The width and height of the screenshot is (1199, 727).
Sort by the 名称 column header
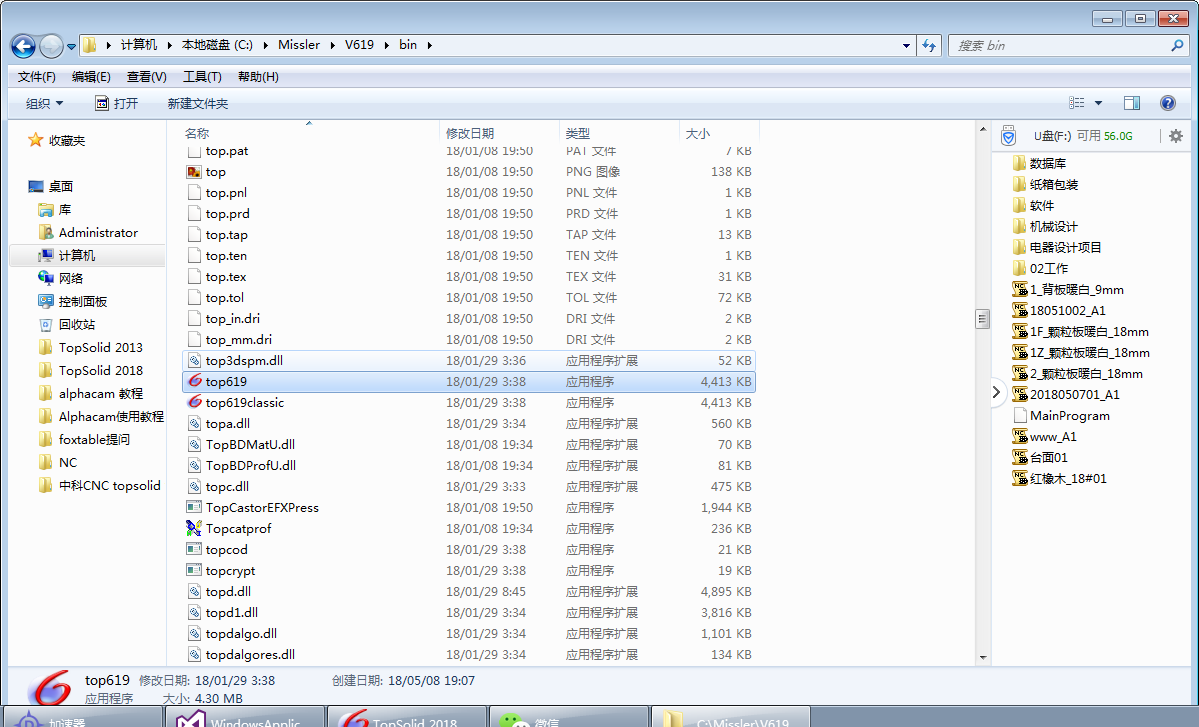pos(197,133)
